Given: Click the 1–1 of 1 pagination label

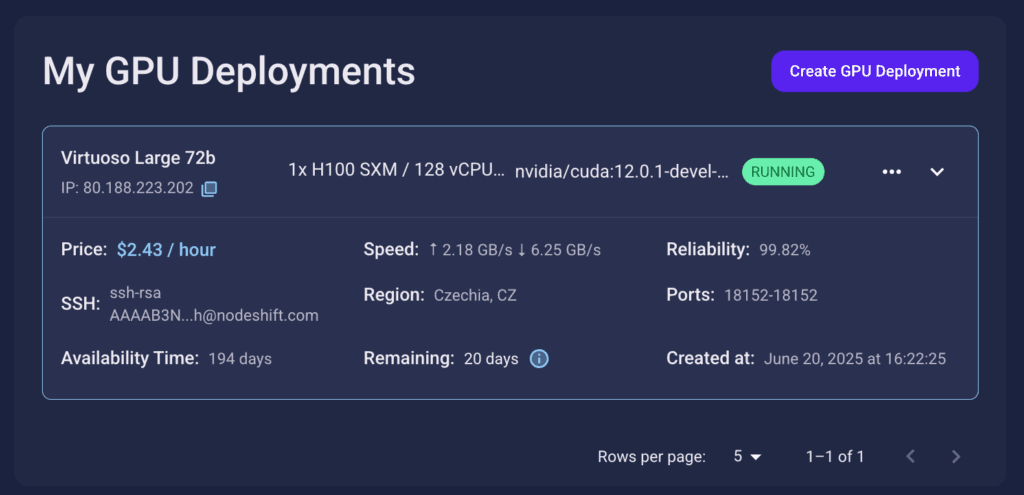Looking at the screenshot, I should (x=835, y=456).
